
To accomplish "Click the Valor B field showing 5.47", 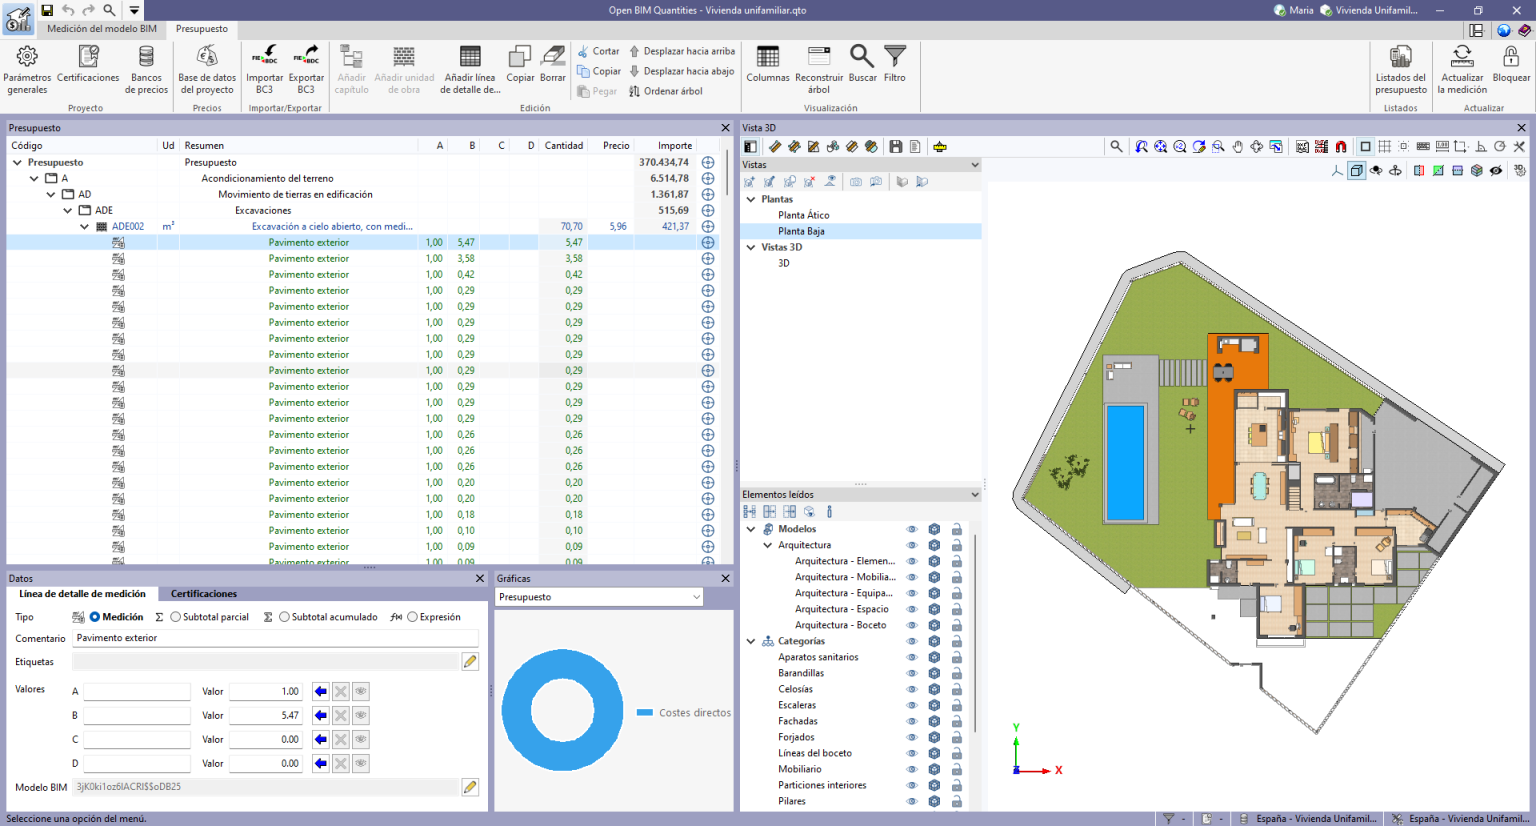I will [x=265, y=715].
